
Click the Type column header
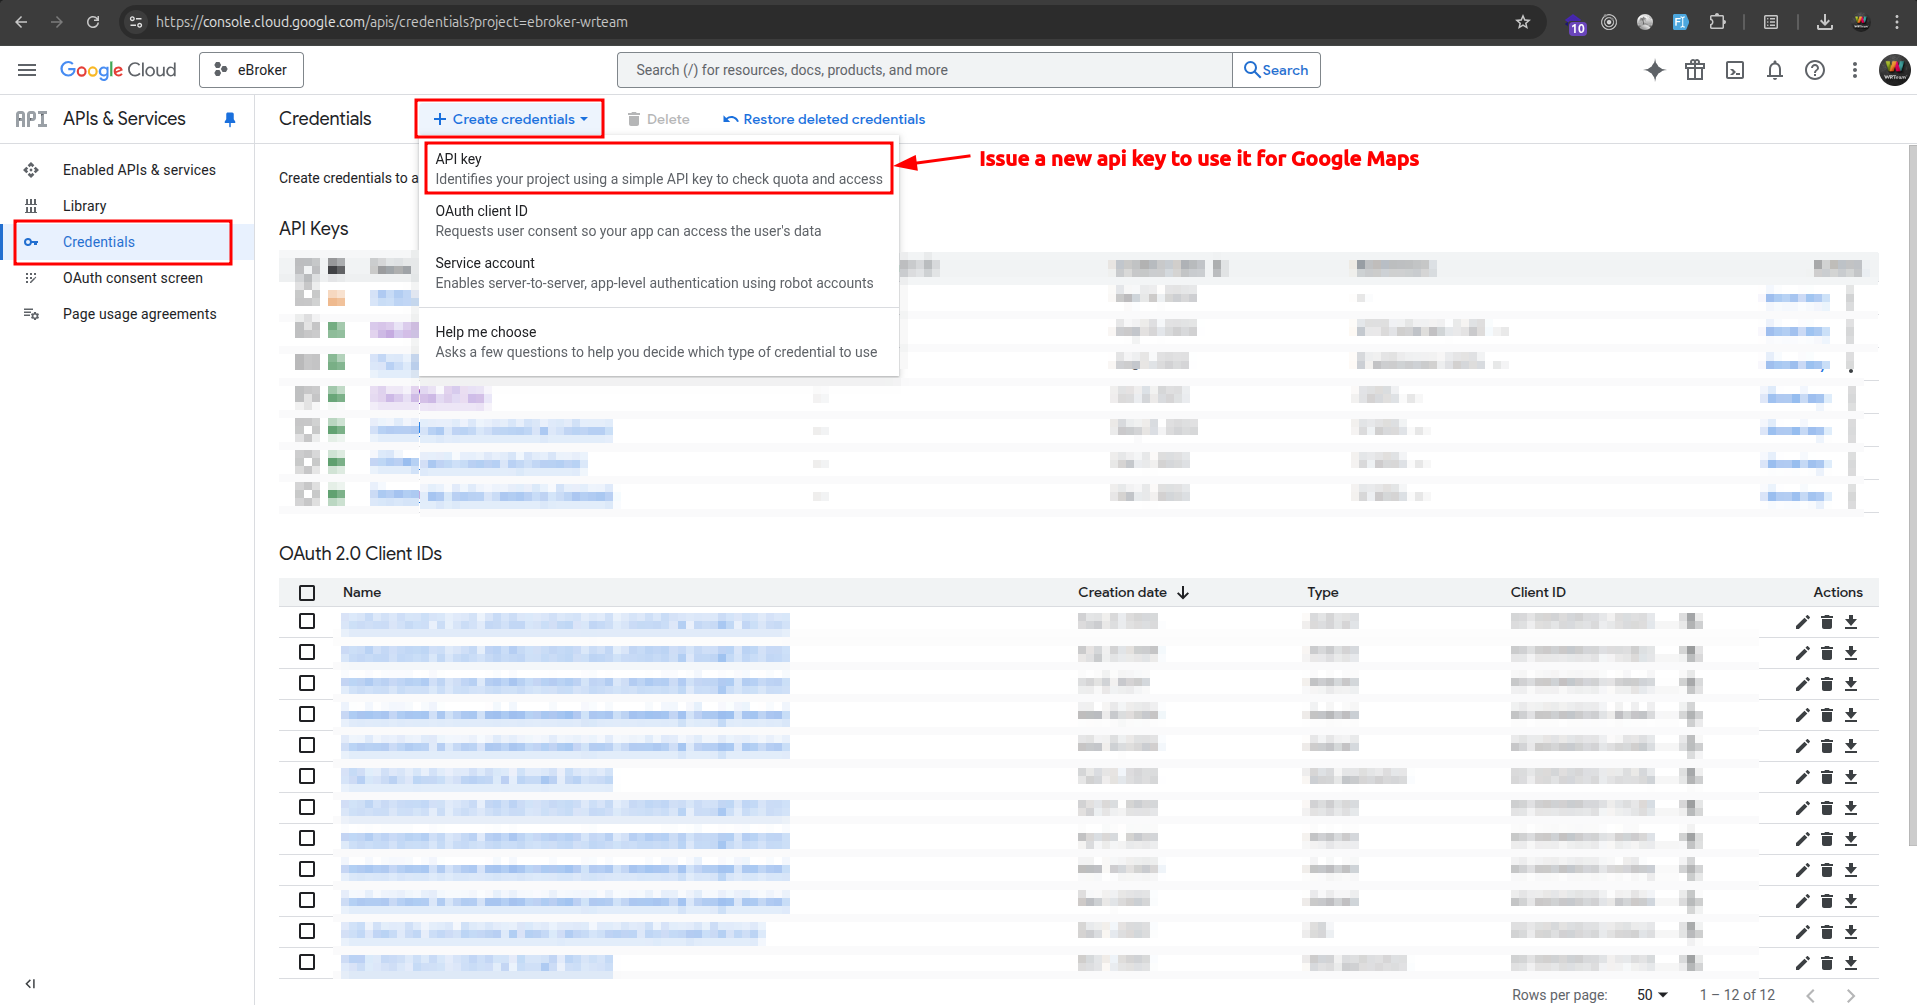pyautogui.click(x=1322, y=592)
